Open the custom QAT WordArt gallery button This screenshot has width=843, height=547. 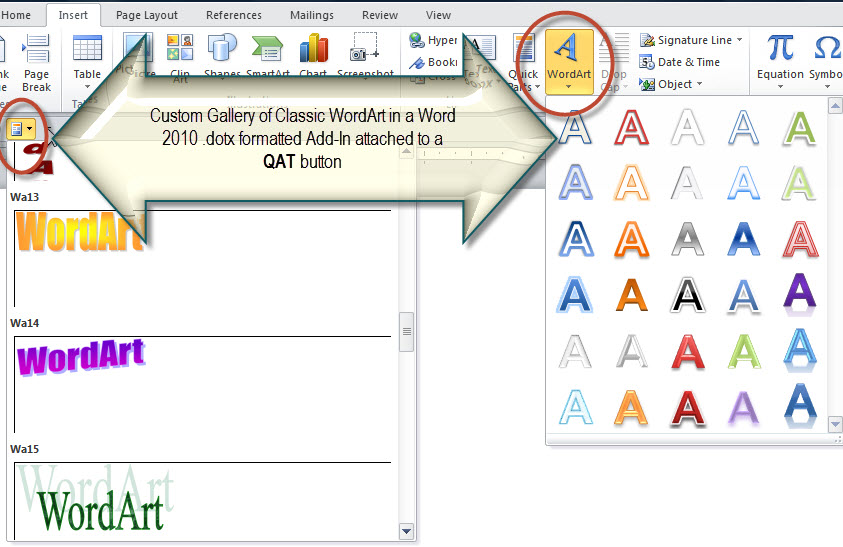tap(22, 129)
